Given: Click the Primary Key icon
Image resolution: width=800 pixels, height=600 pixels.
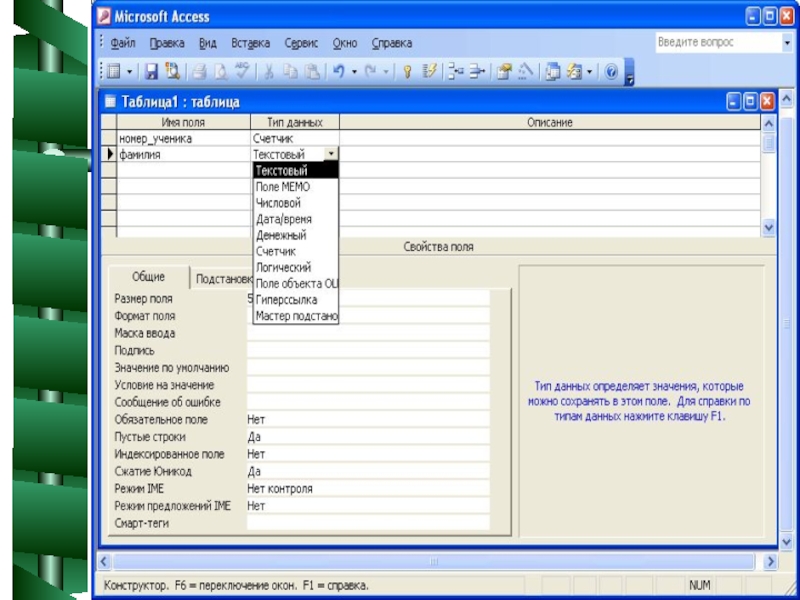Looking at the screenshot, I should (408, 71).
